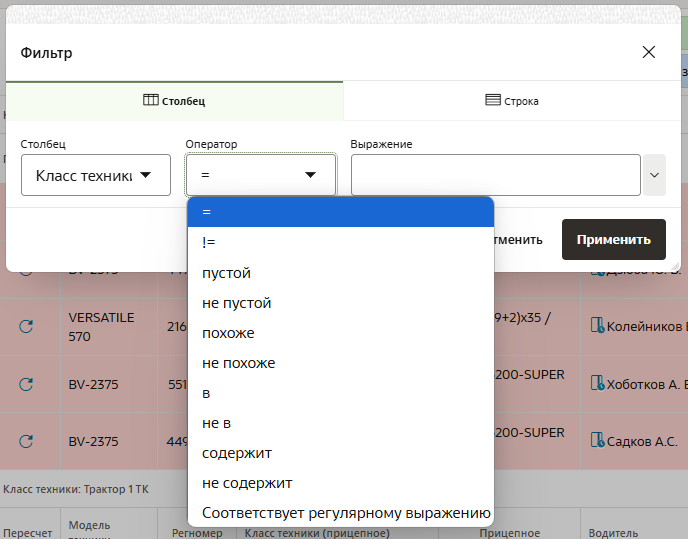Click recalculate icon in VERSATILE 570 row

pyautogui.click(x=27, y=326)
